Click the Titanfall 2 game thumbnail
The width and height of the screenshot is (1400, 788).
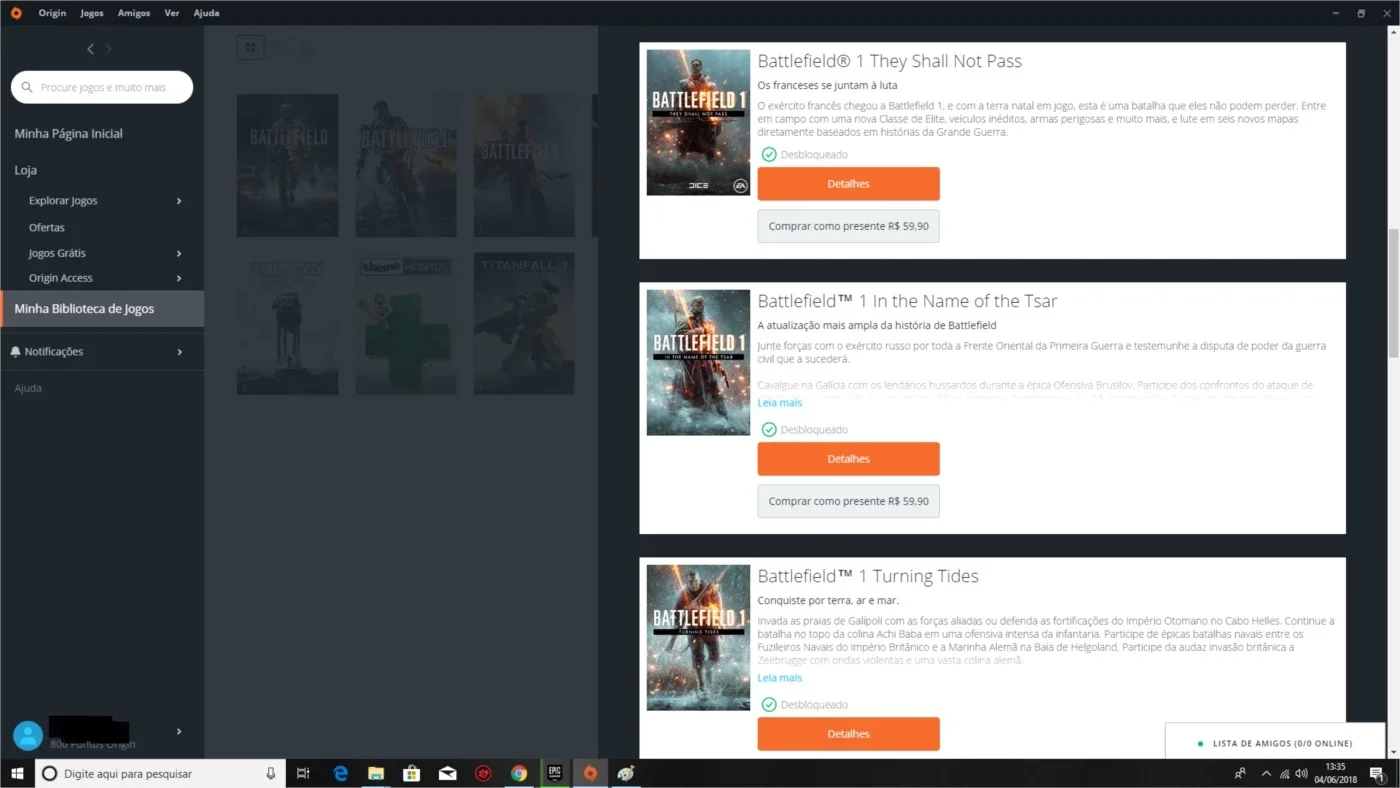click(x=524, y=323)
